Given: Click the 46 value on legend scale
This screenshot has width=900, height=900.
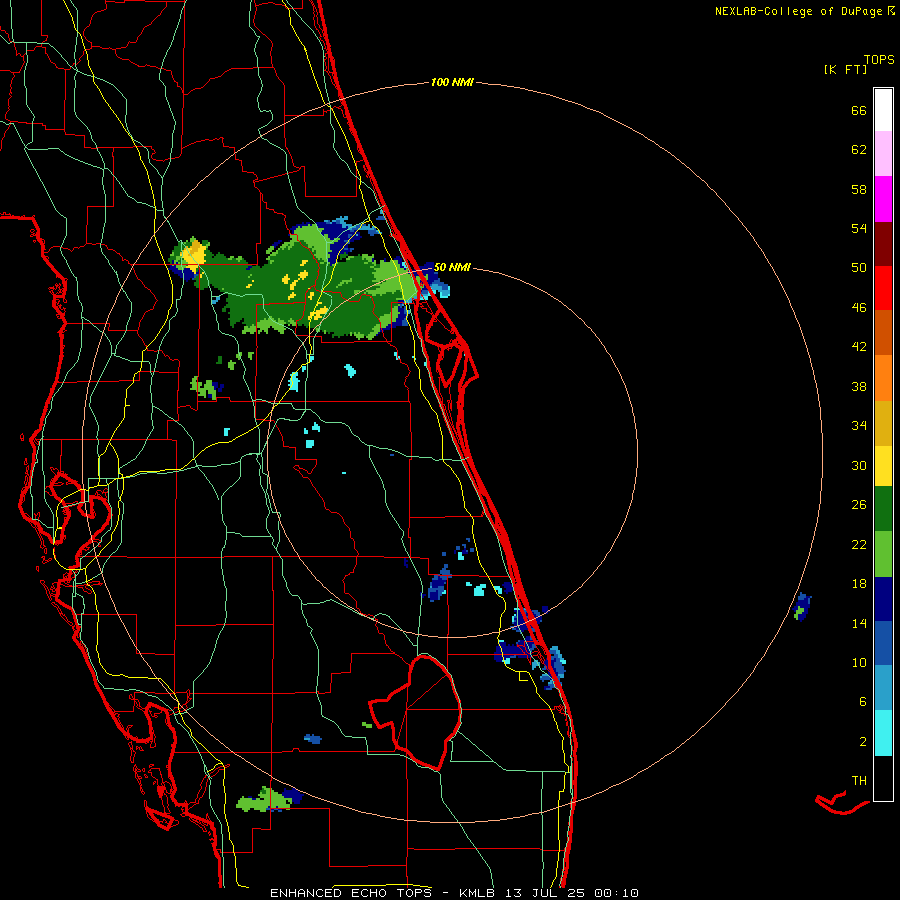Looking at the screenshot, I should pos(859,308).
